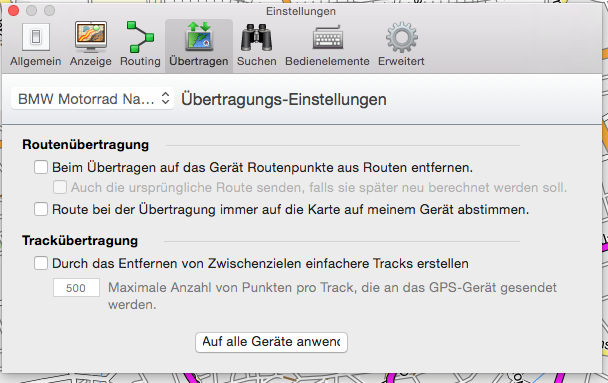Click the Suchen tab label
The height and width of the screenshot is (383, 608).
click(257, 61)
